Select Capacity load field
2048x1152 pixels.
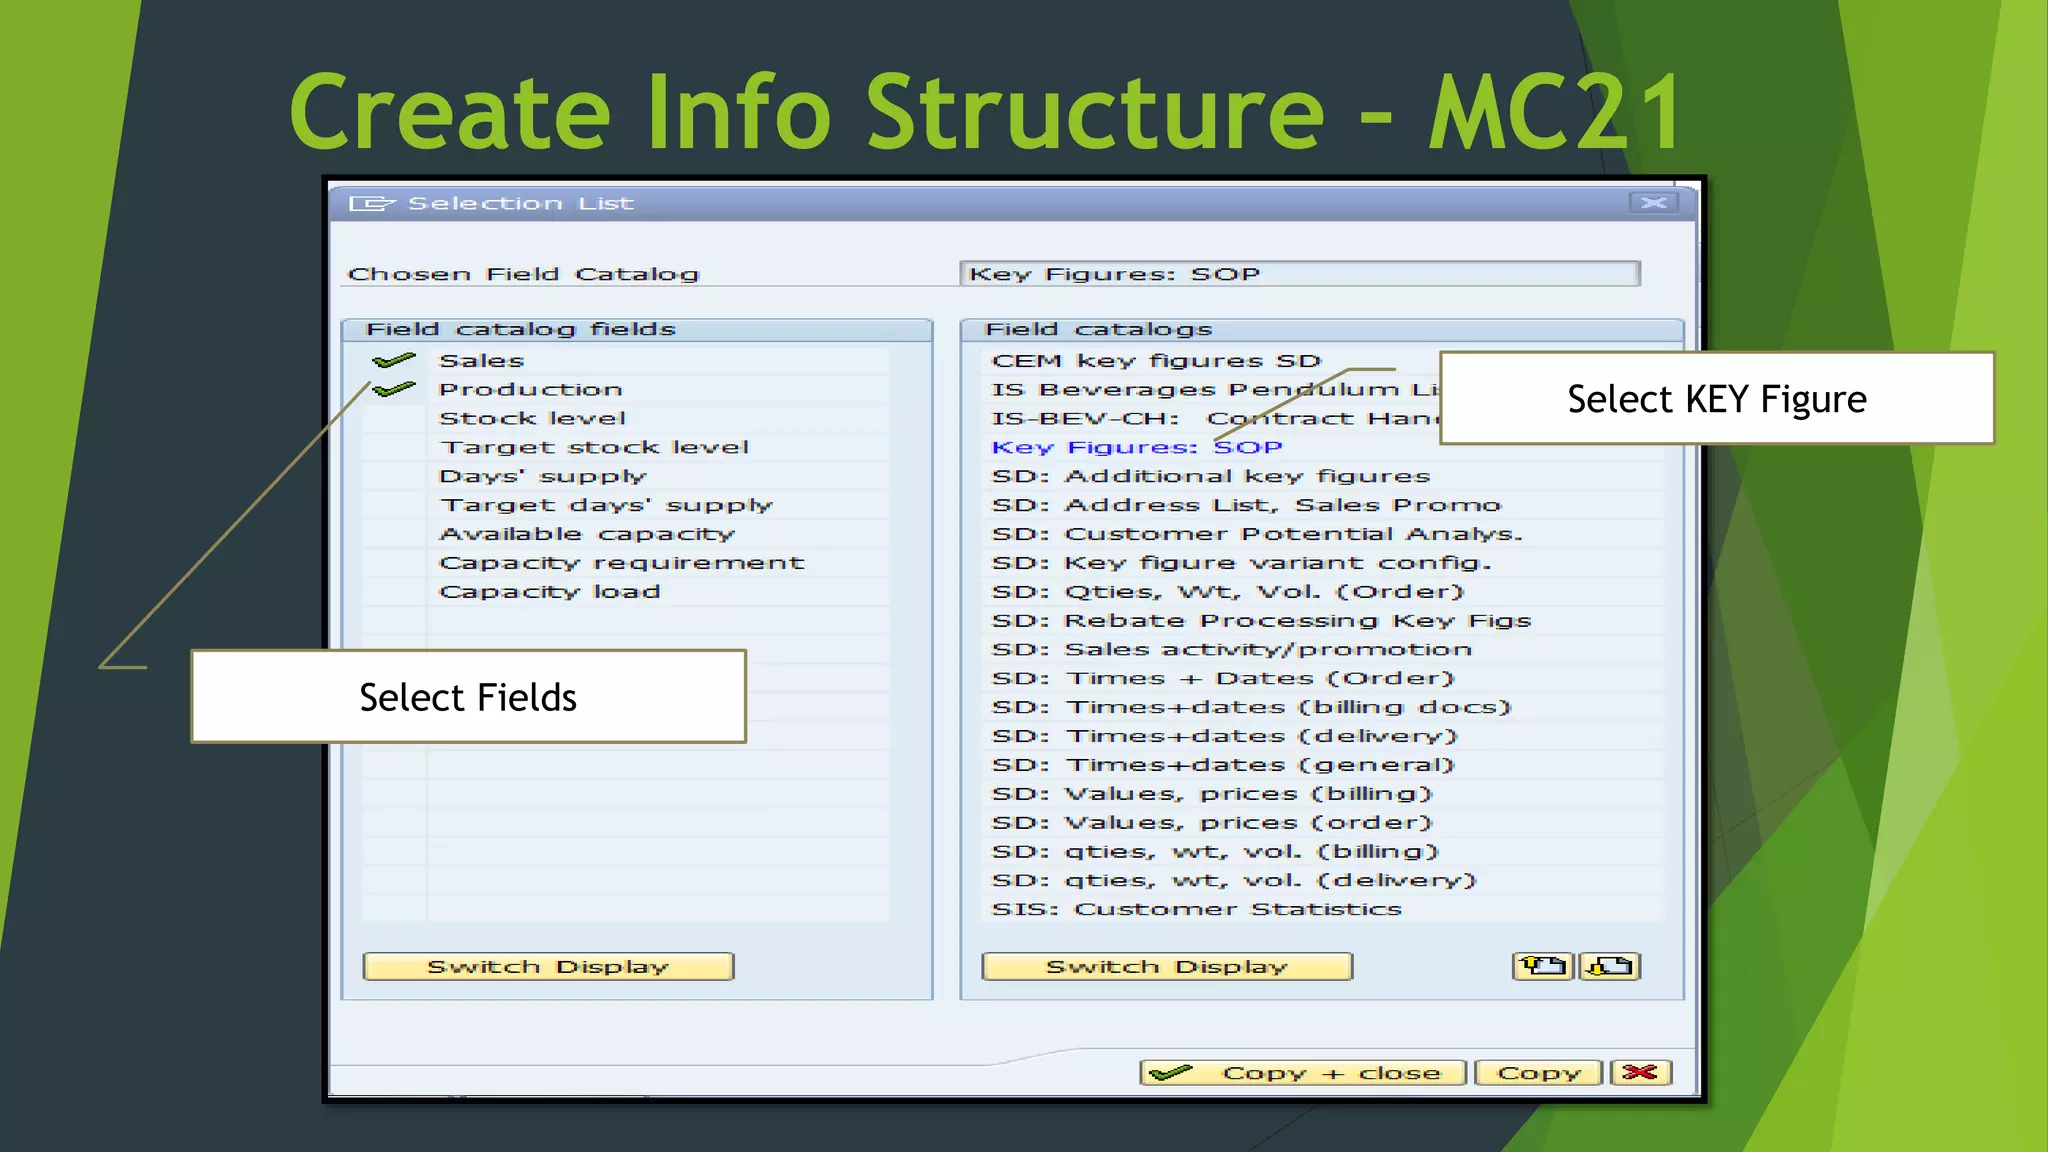click(550, 592)
